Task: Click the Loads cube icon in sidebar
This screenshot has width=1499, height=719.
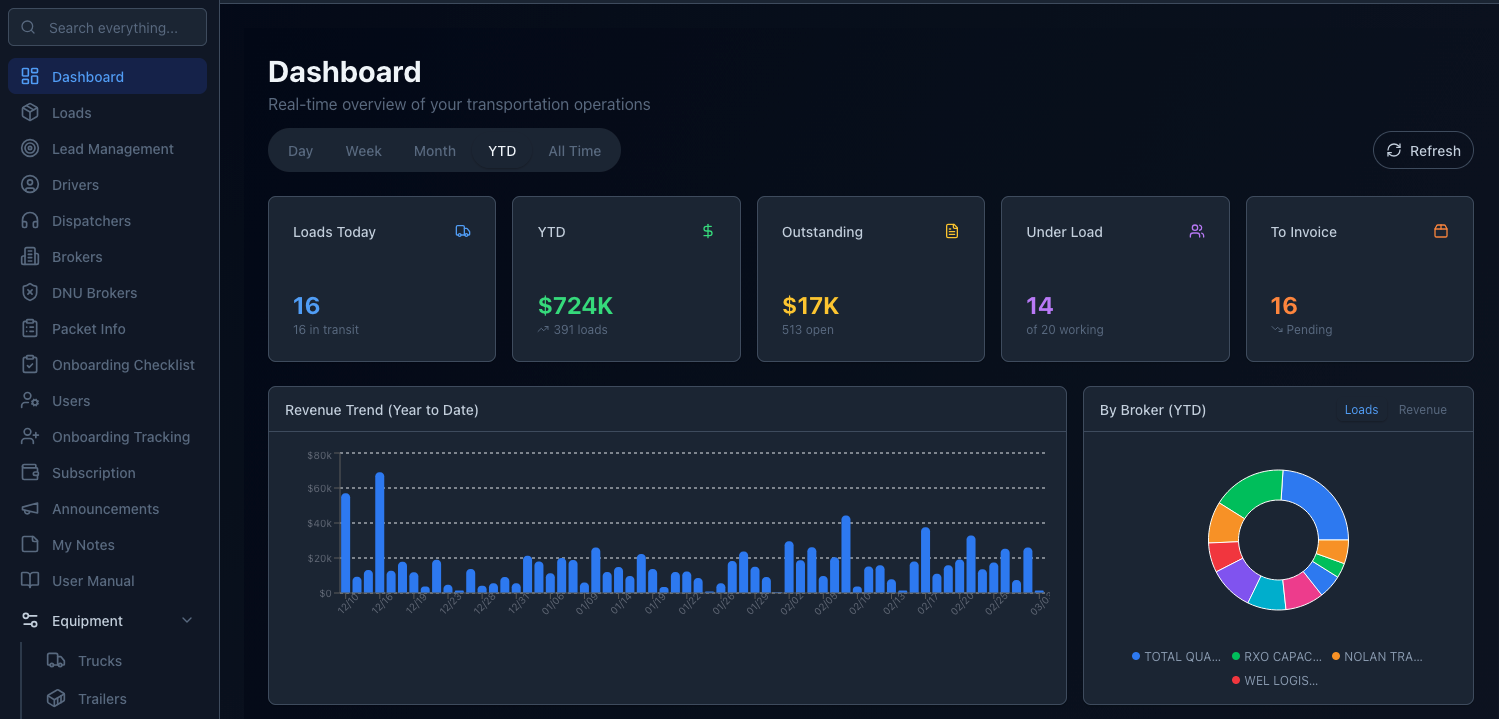Action: pyautogui.click(x=30, y=113)
